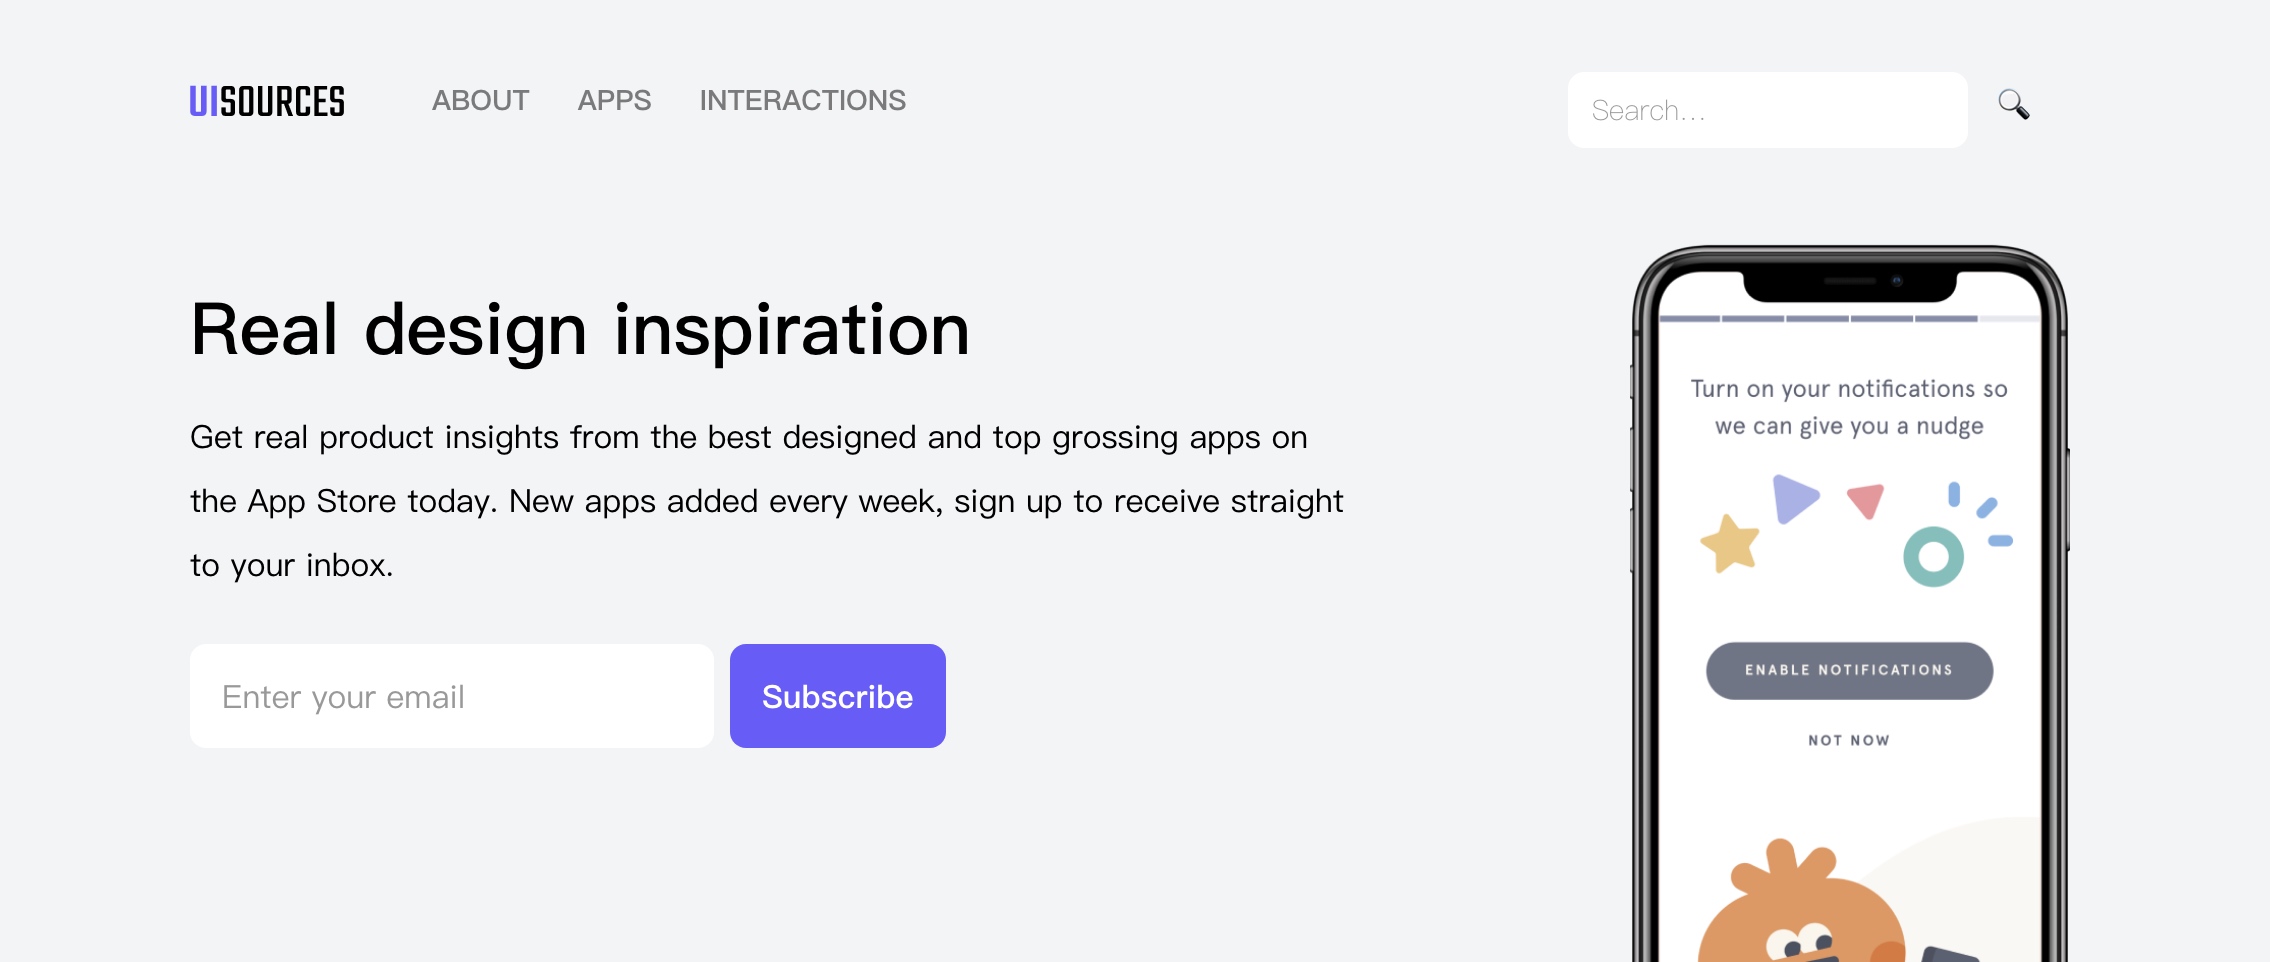Click the UISOURCES logo

(x=267, y=101)
